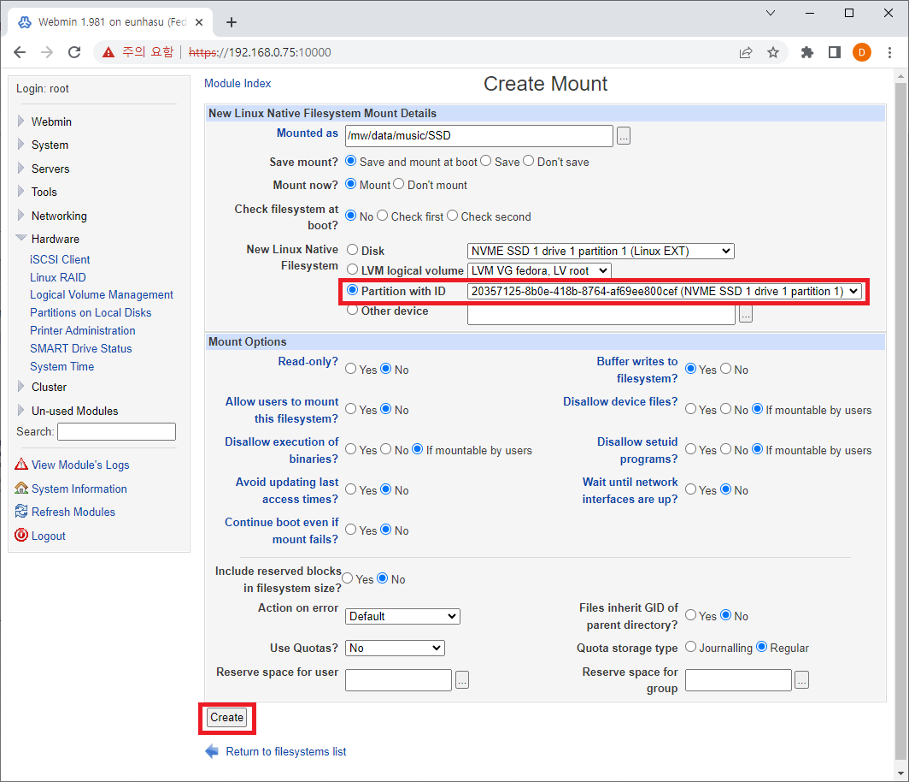
Task: Click the Refresh Modules icon
Action: [x=22, y=512]
